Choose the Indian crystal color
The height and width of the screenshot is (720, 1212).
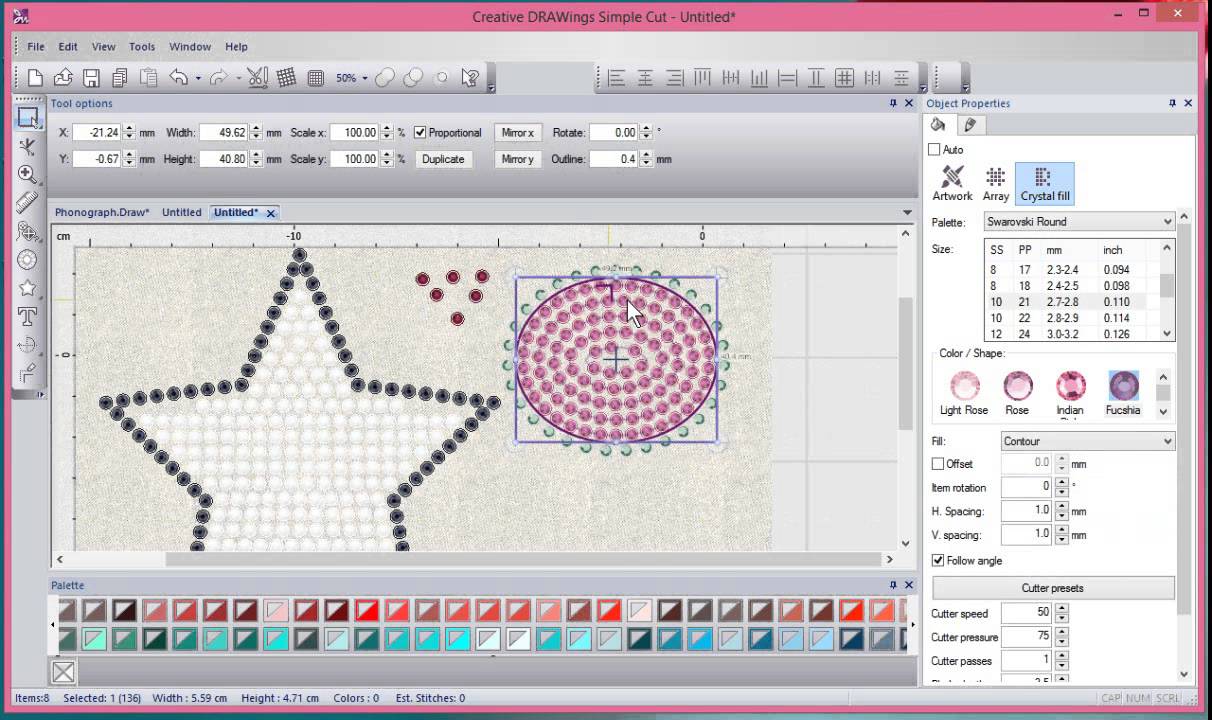(1070, 393)
